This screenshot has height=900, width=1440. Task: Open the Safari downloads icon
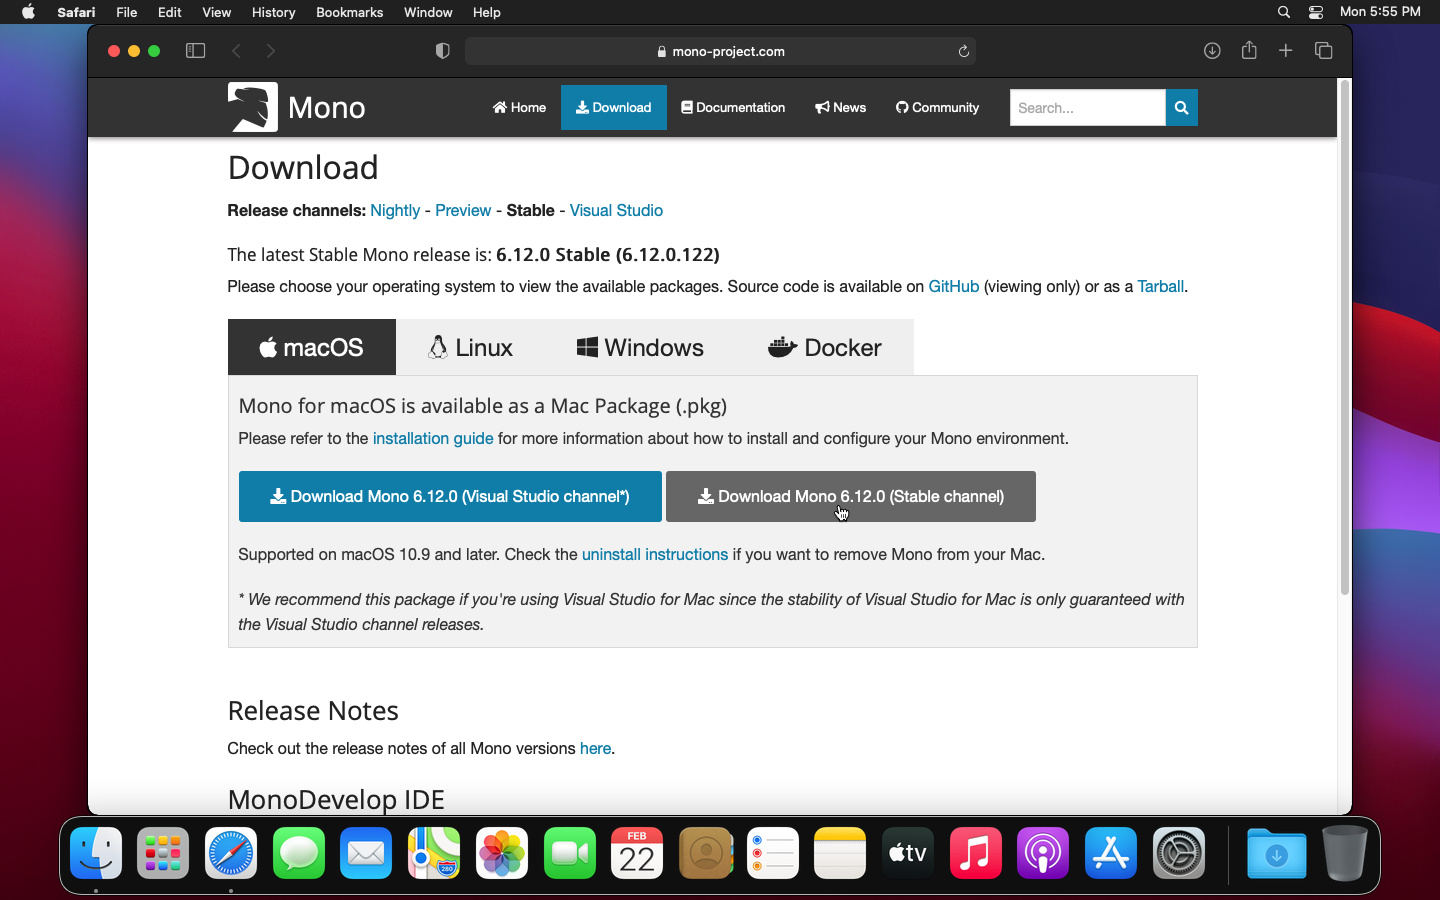pyautogui.click(x=1211, y=51)
